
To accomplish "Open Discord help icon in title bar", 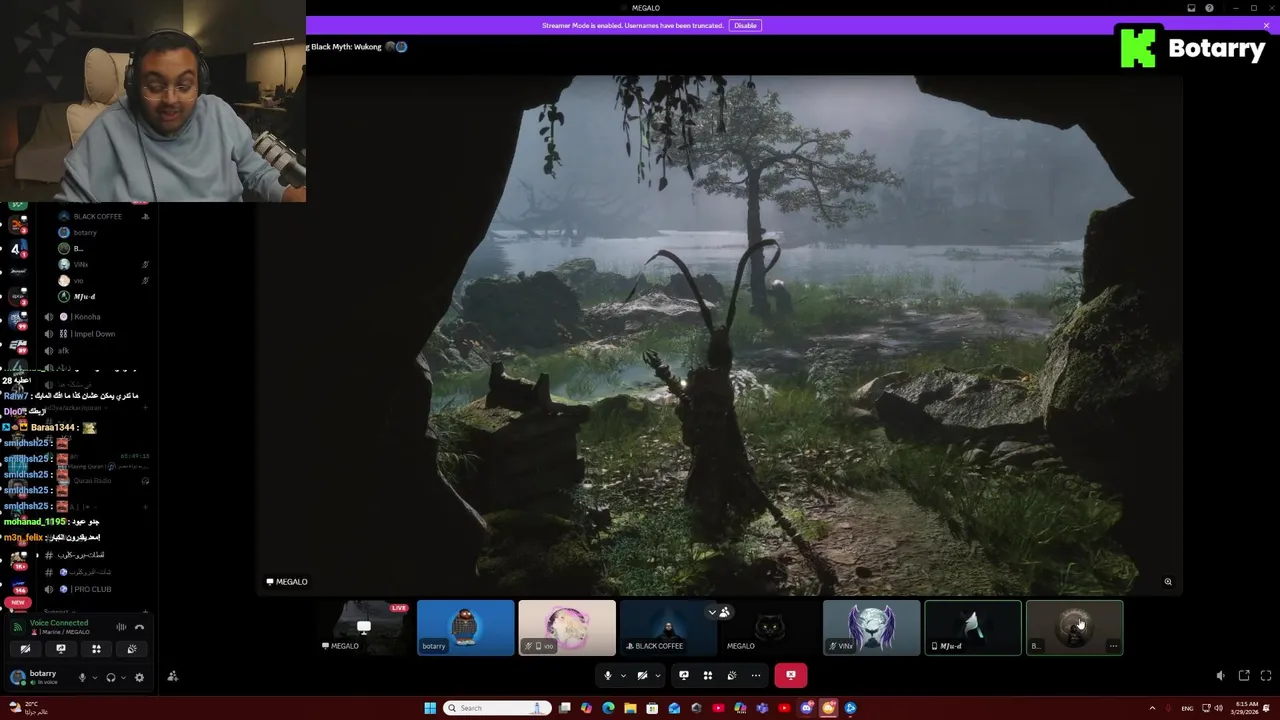I will coord(1209,8).
